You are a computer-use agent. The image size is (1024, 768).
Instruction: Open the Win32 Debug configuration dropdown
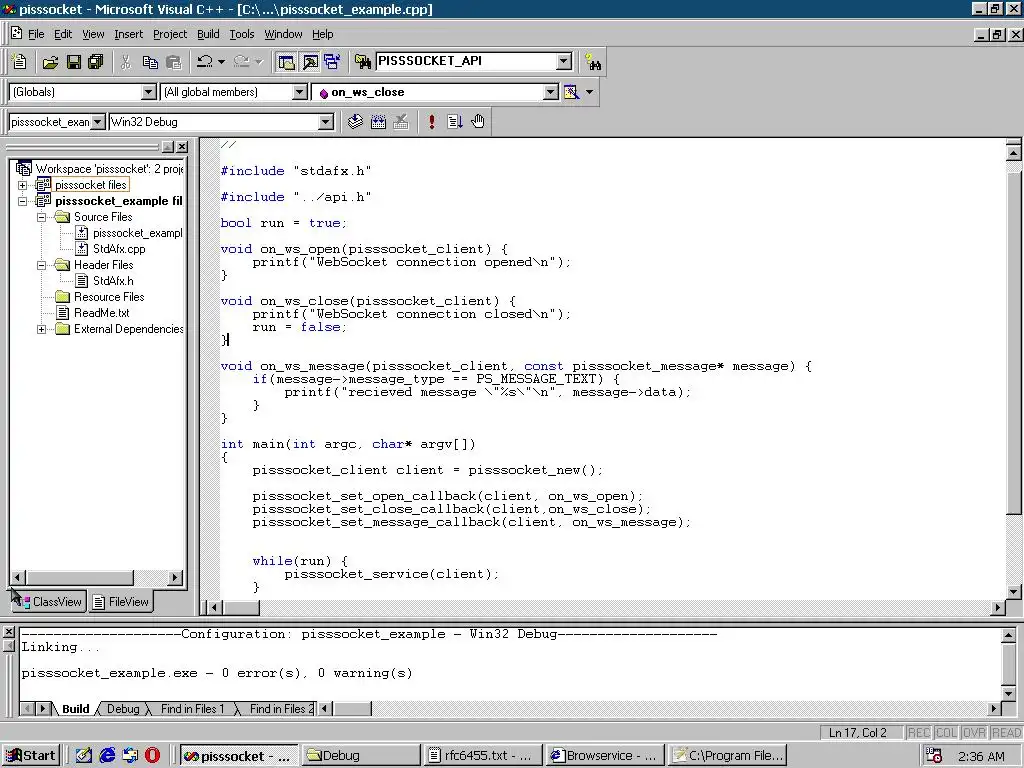(326, 122)
